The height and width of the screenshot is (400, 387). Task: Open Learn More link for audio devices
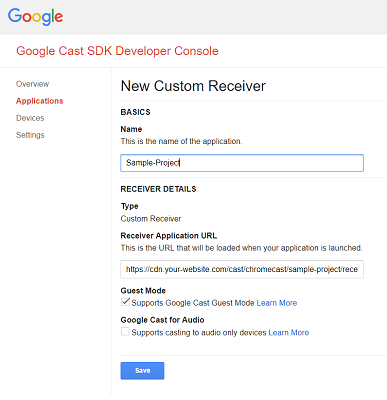click(x=289, y=333)
